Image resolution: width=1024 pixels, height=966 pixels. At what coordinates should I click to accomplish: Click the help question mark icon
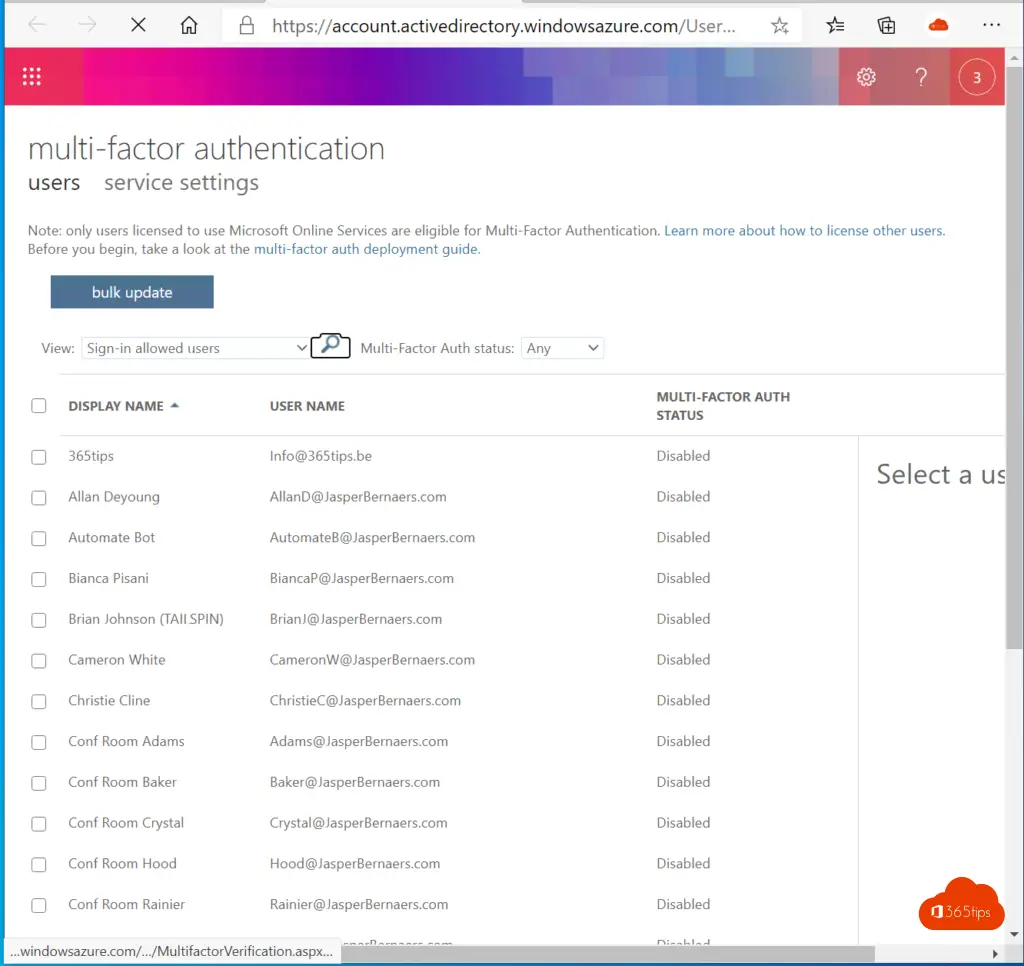pos(921,77)
